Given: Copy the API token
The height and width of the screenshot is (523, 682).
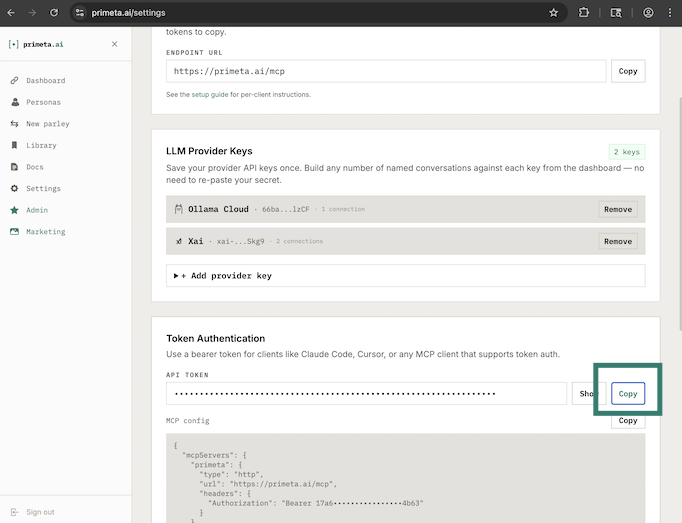Looking at the screenshot, I should pyautogui.click(x=628, y=393).
